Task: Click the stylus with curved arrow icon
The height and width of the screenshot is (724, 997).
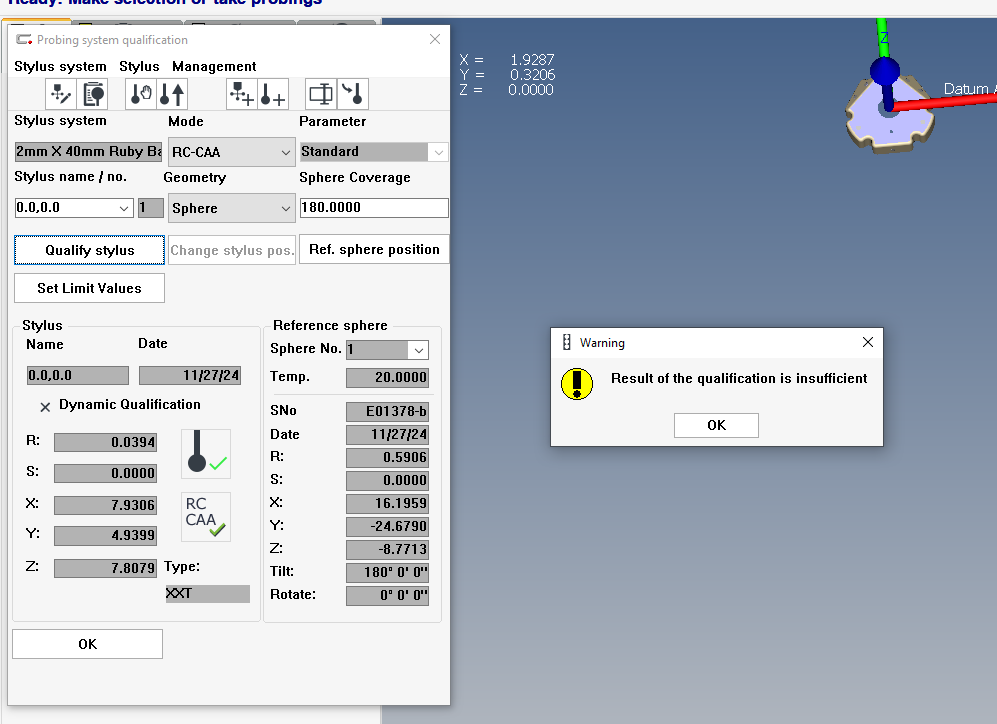Action: 353,94
